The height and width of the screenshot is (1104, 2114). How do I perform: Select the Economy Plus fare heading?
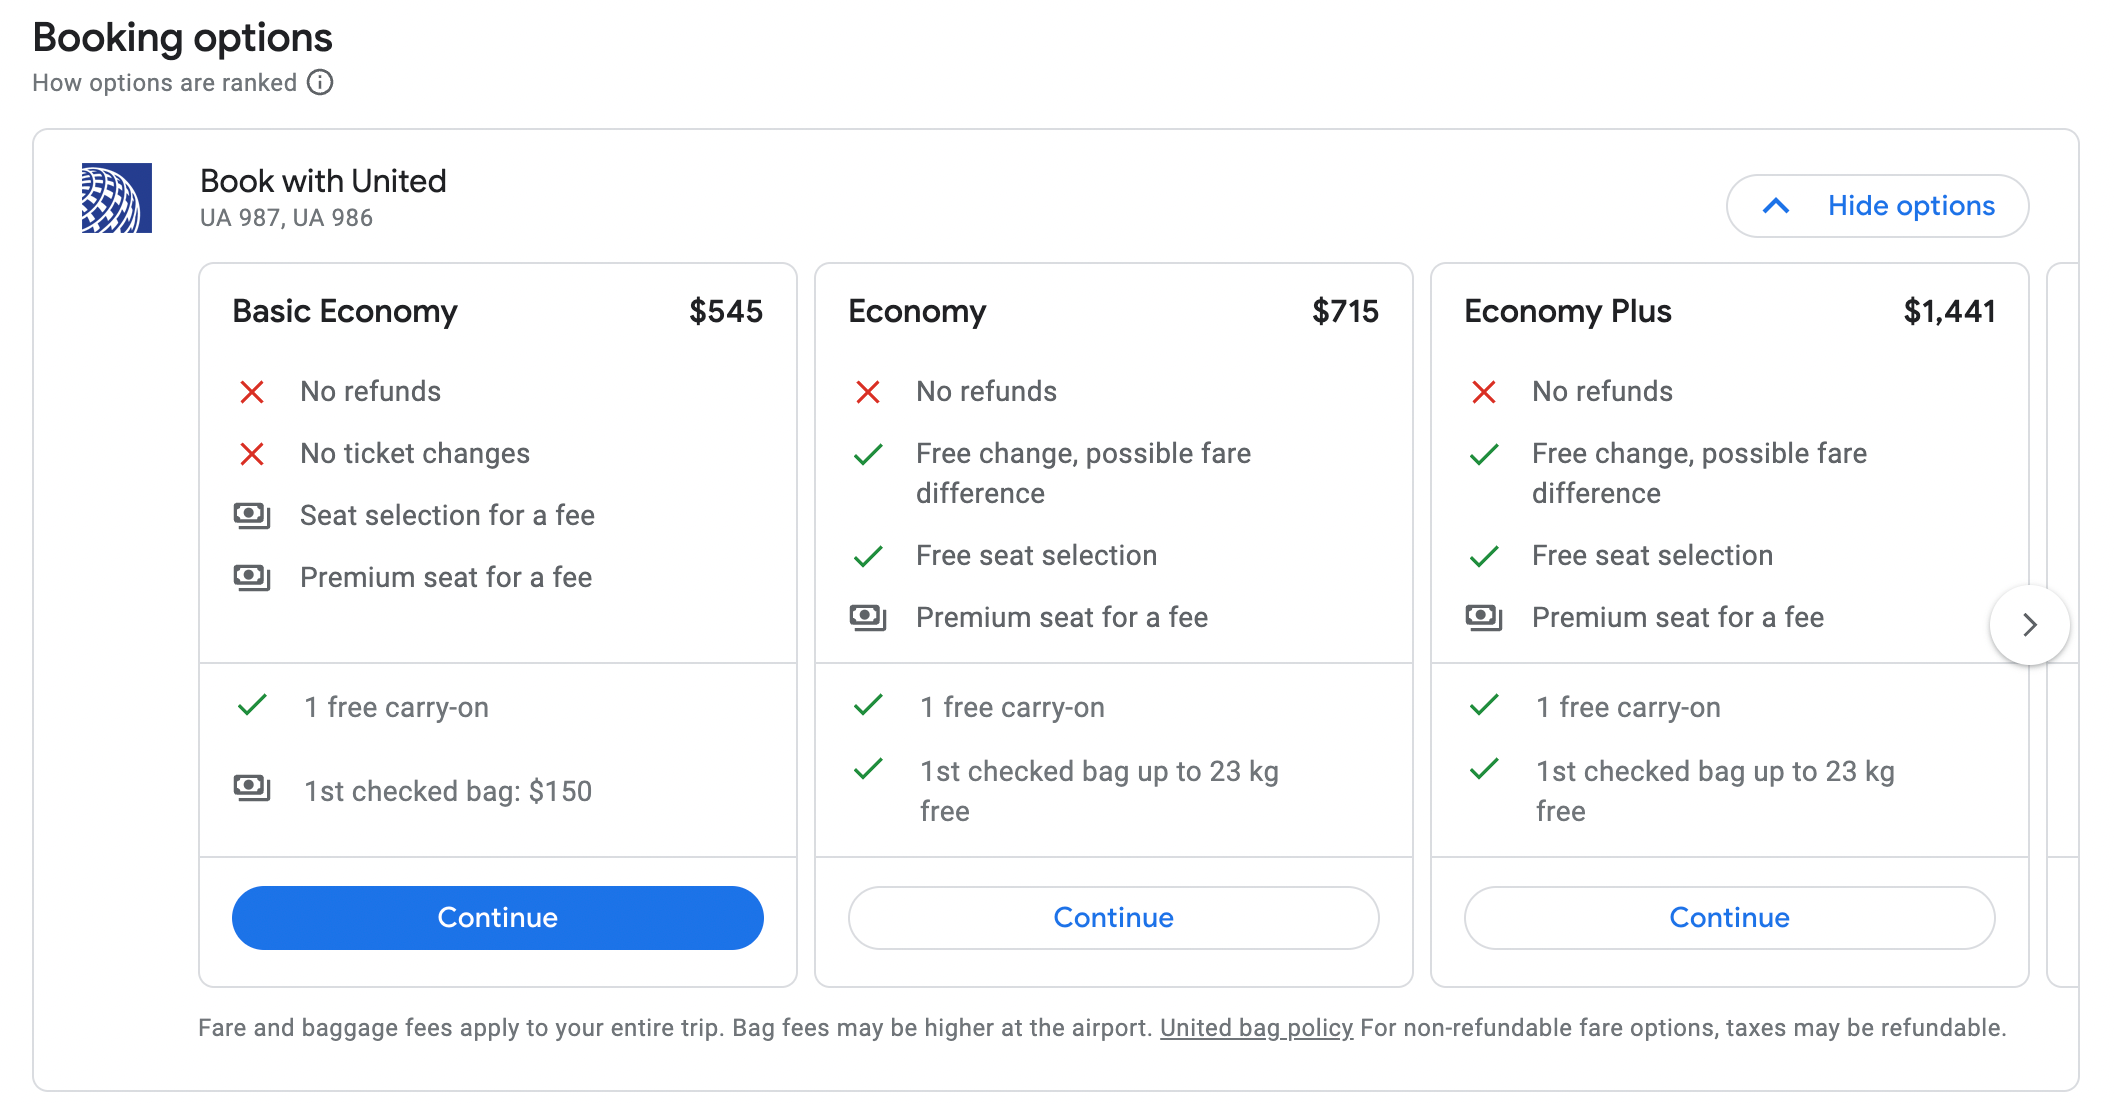tap(1567, 312)
